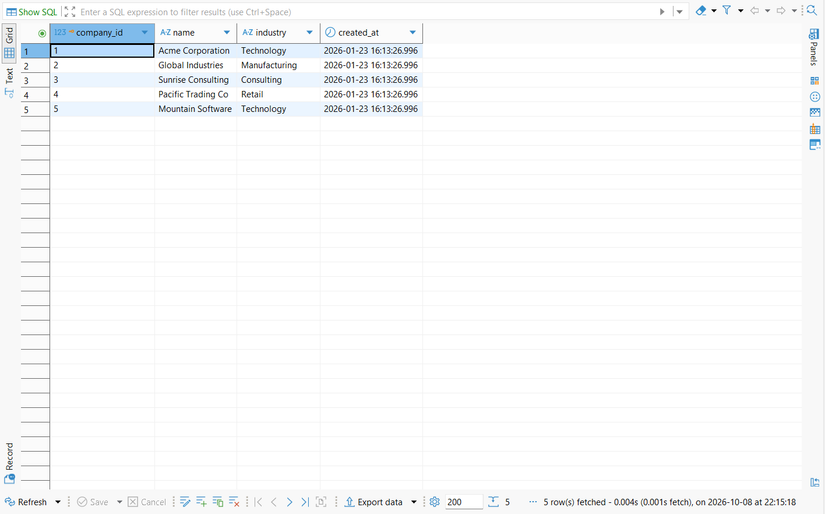Open the industry column filter dropdown

(x=309, y=33)
